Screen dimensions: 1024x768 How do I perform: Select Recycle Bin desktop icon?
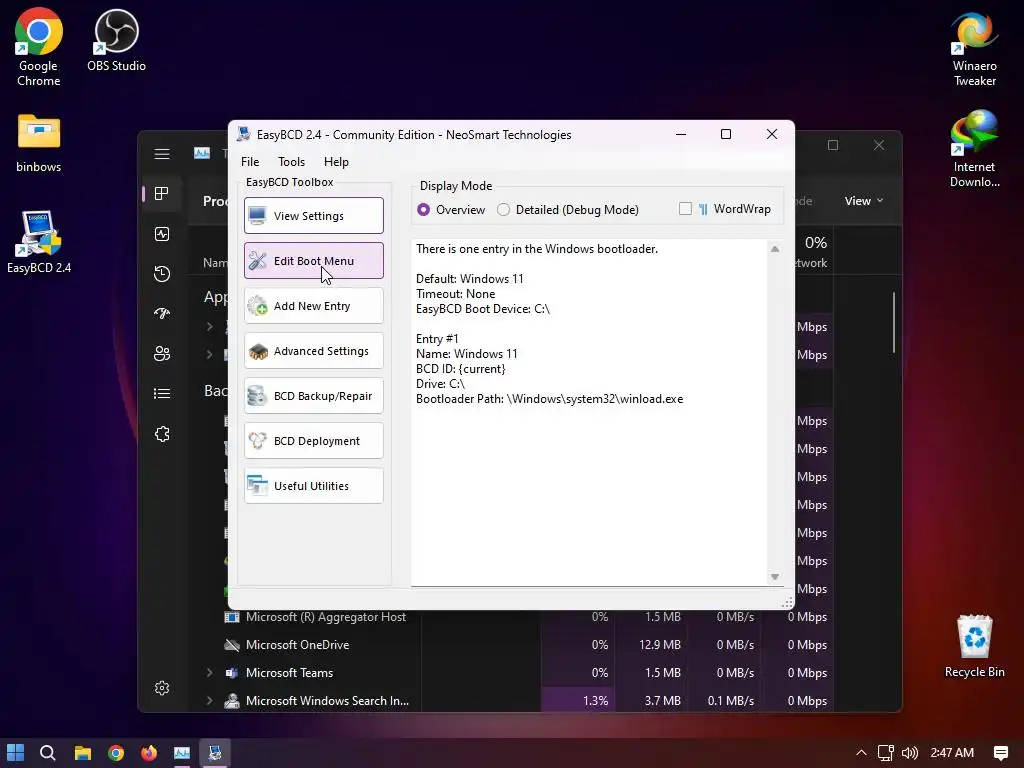pyautogui.click(x=974, y=647)
